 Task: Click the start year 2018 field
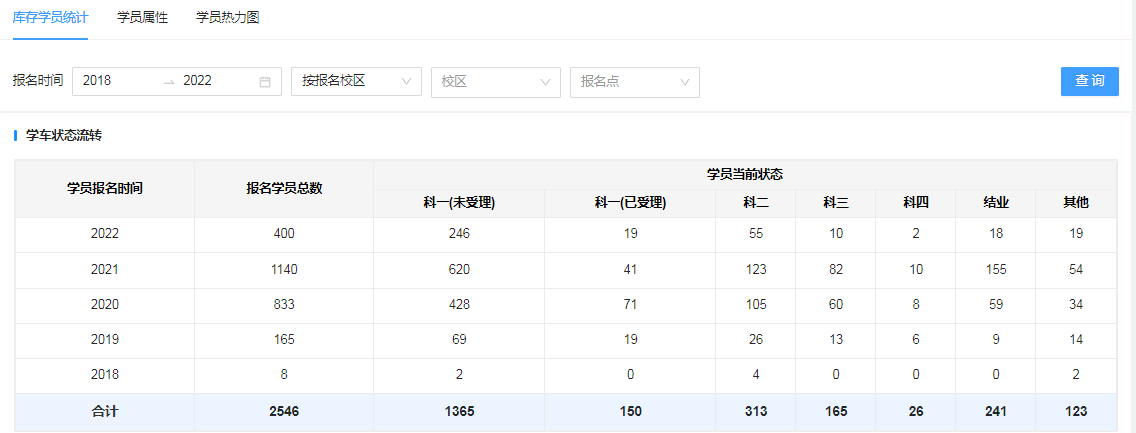[116, 81]
